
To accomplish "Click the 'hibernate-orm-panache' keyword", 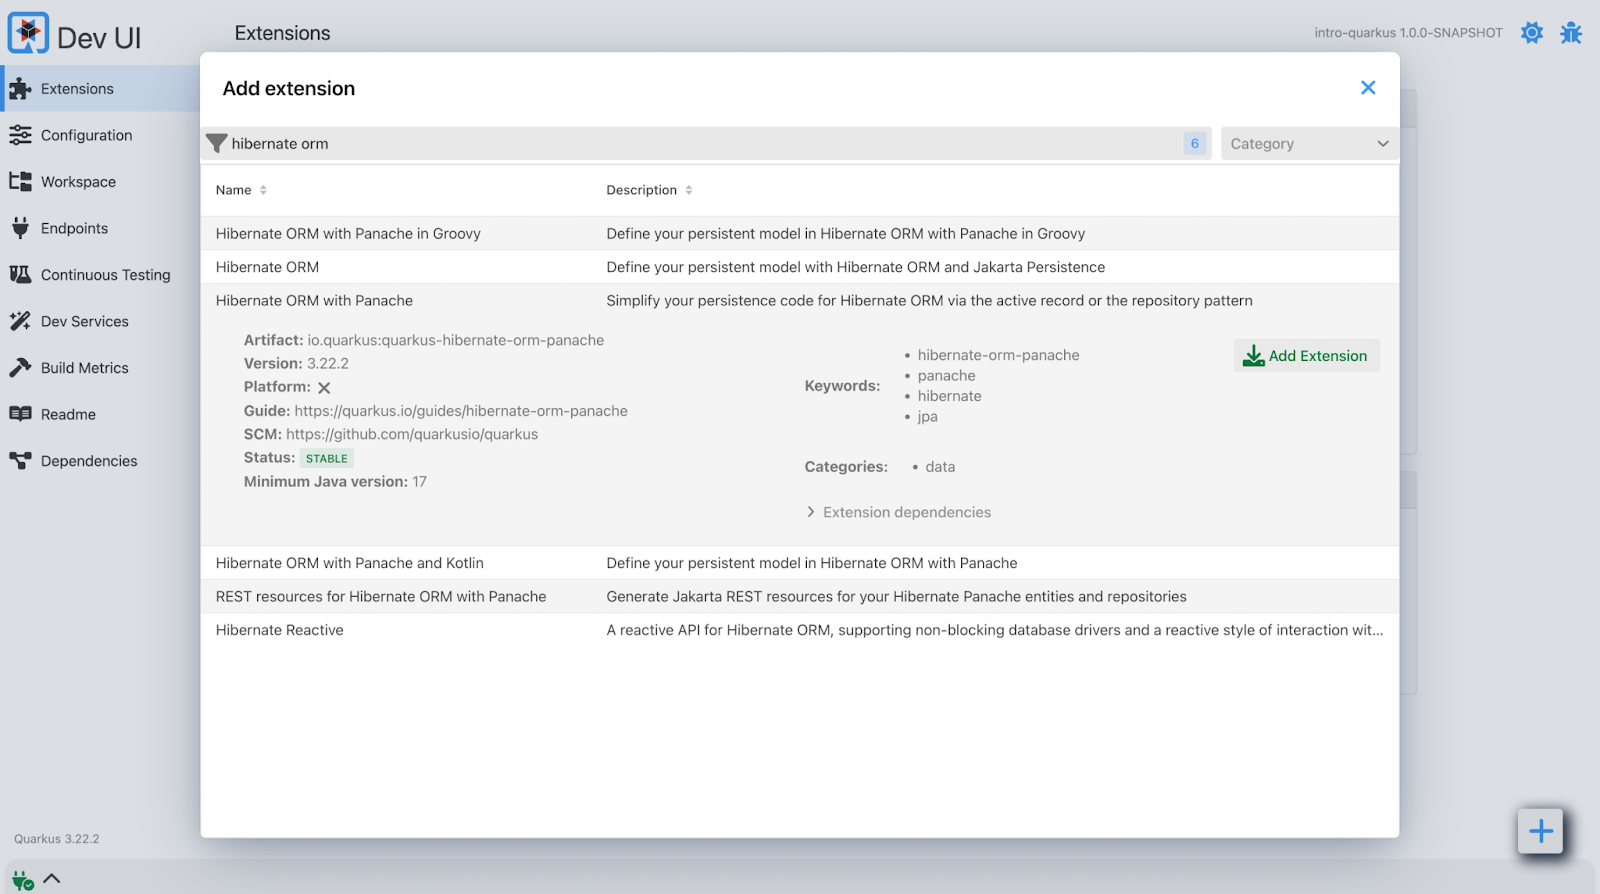I will pos(998,355).
